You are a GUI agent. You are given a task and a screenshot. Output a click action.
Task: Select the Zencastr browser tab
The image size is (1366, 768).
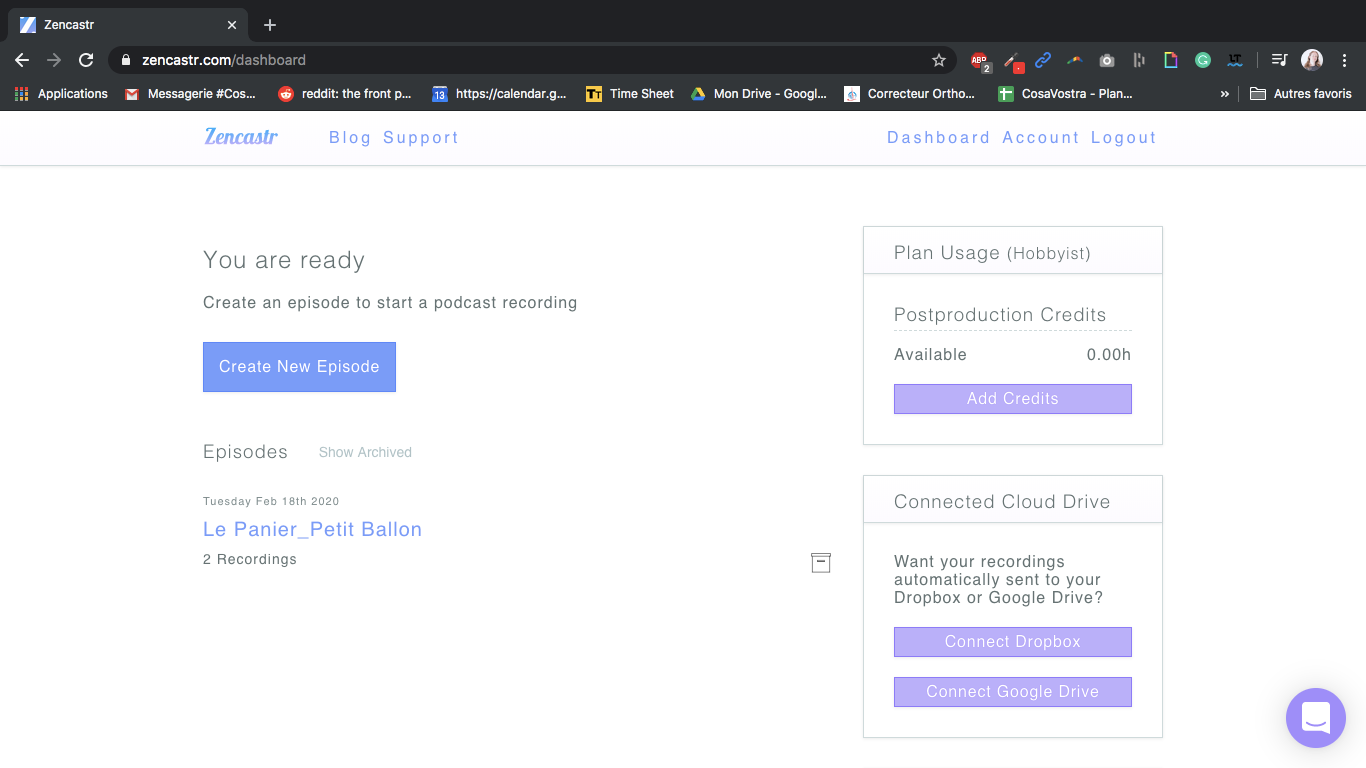pos(130,25)
